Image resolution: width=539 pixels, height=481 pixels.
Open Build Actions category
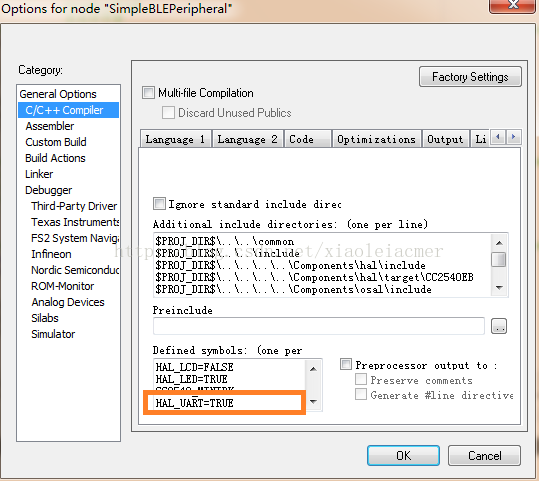(x=55, y=158)
